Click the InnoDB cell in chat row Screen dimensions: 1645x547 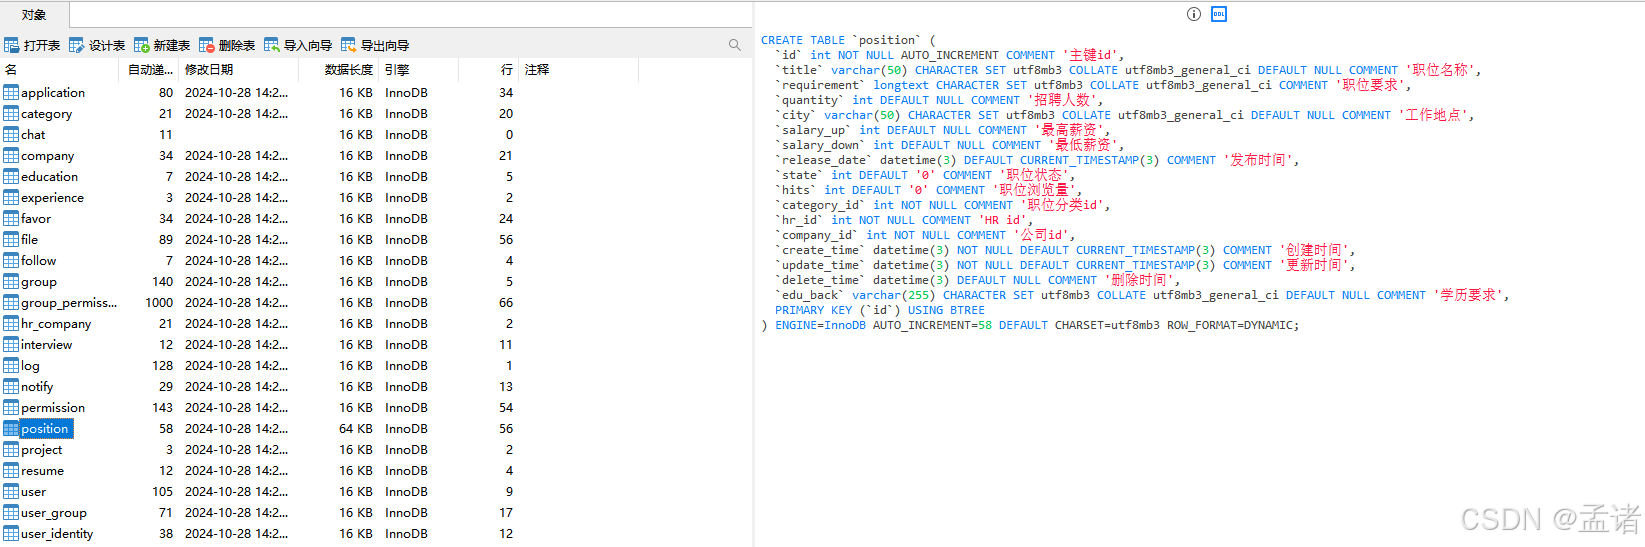coord(406,134)
